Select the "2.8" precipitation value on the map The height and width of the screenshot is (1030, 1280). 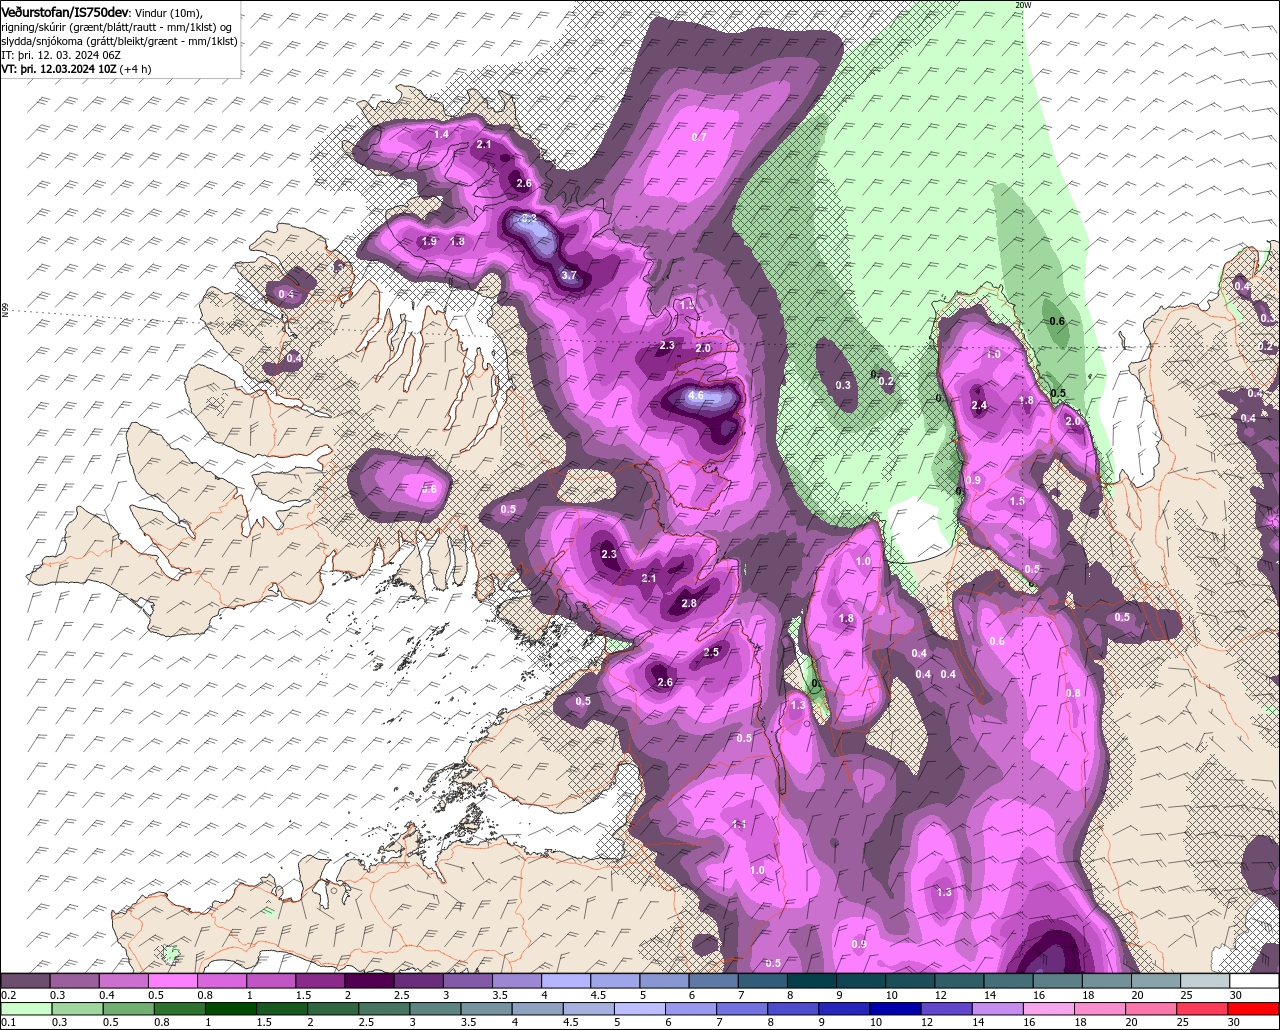click(x=689, y=603)
